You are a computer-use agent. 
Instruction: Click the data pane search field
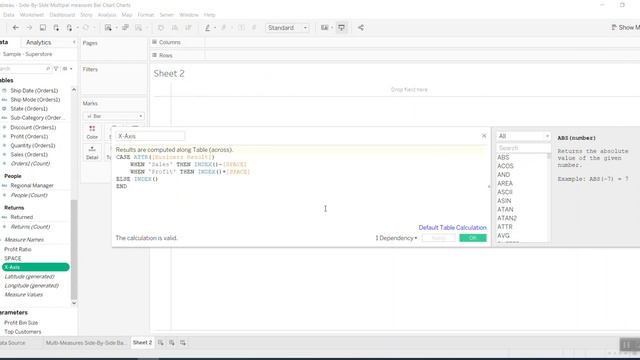pos(25,69)
